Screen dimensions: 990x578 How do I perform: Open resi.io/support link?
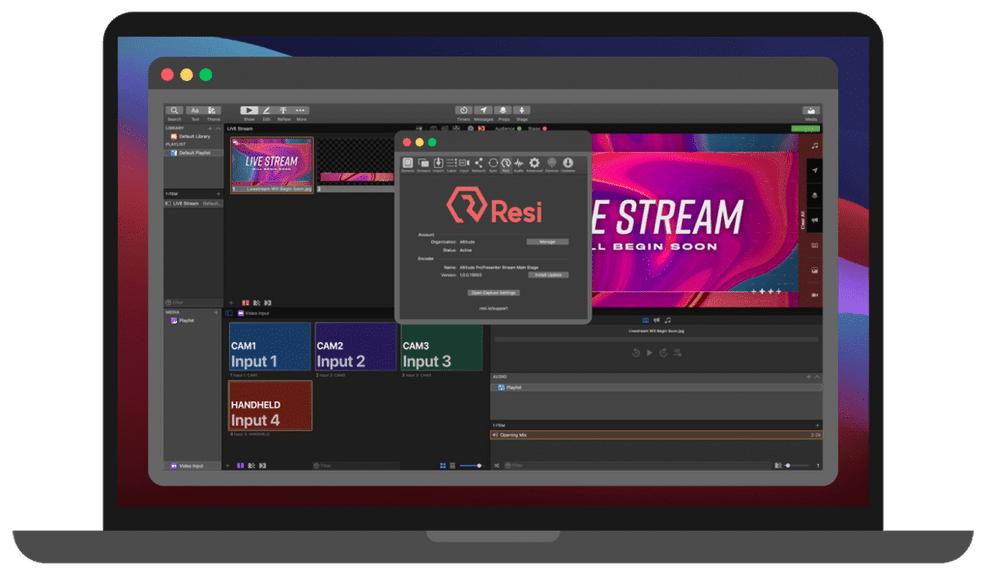(x=493, y=308)
